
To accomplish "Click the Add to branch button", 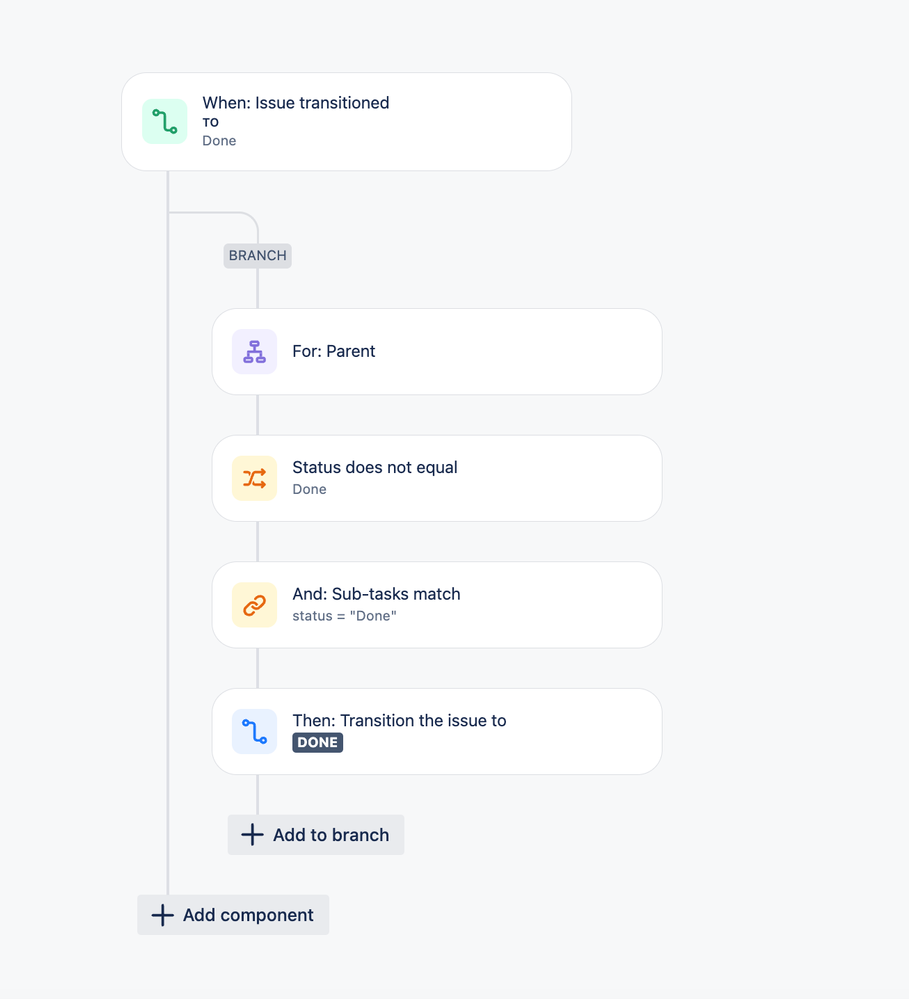I will tap(315, 834).
